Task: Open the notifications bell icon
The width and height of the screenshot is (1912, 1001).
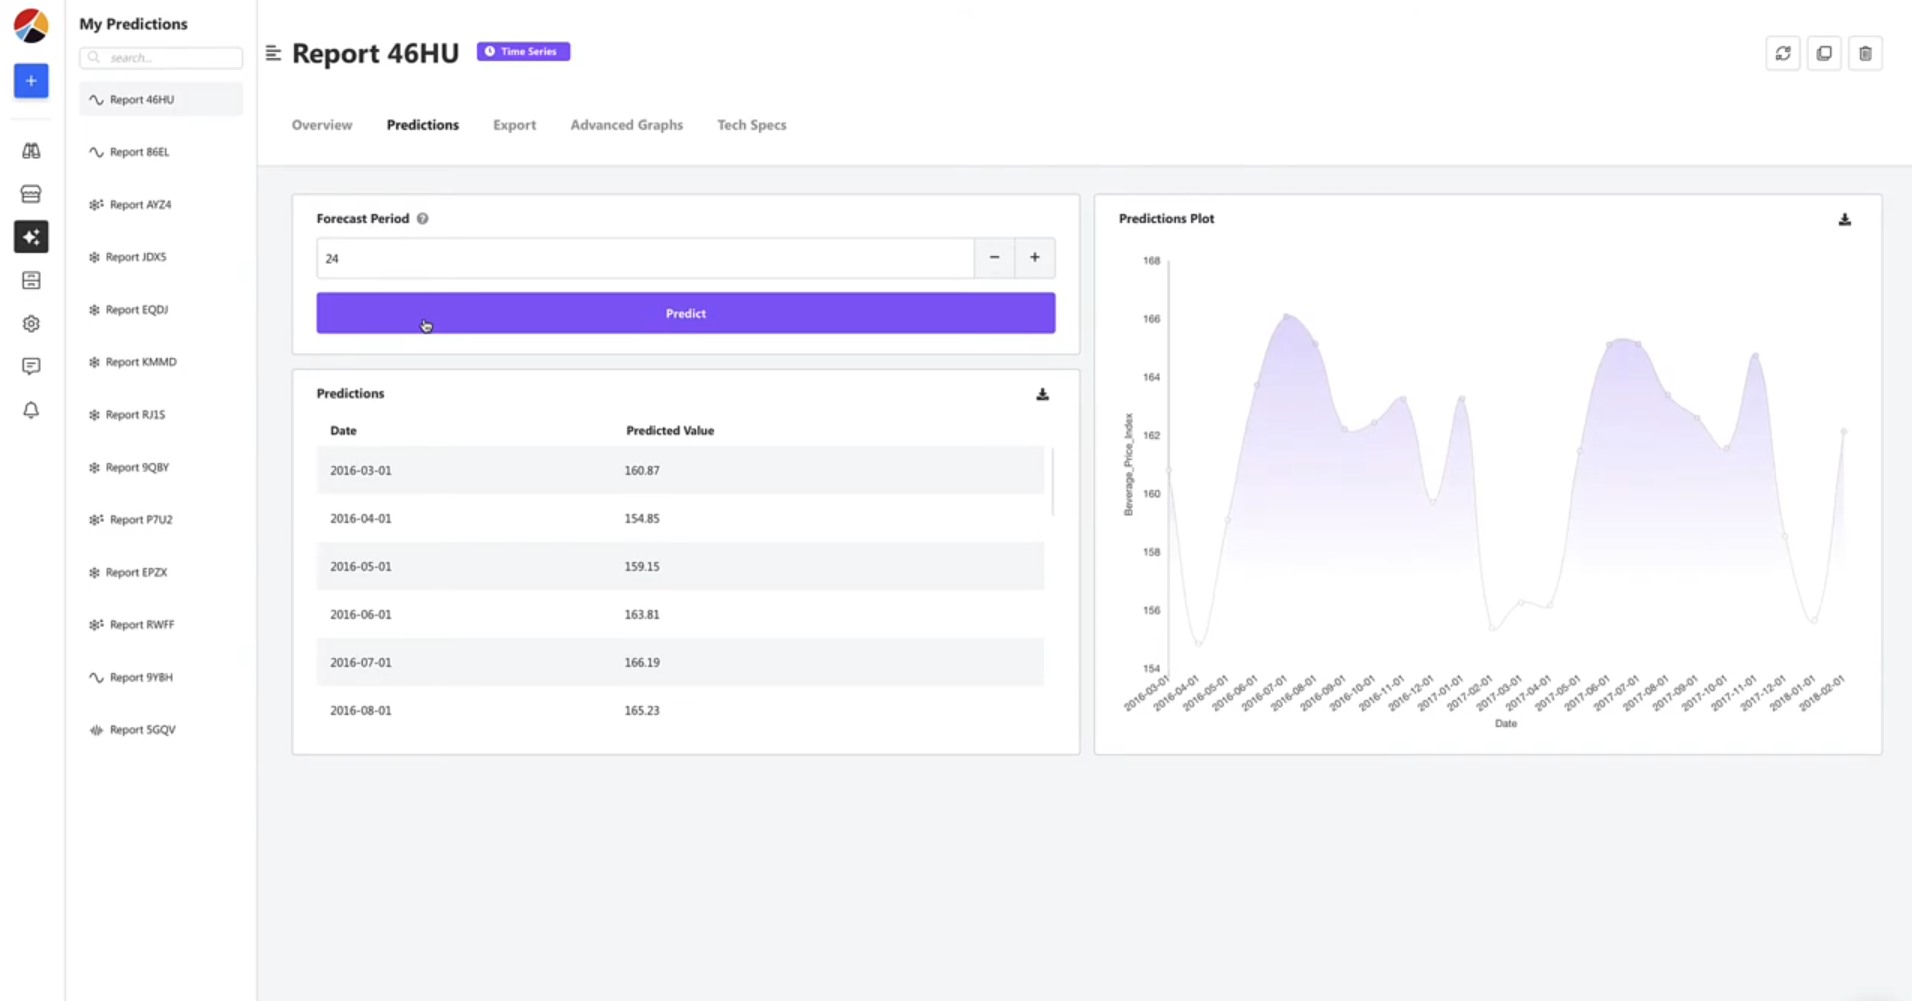Action: point(31,410)
